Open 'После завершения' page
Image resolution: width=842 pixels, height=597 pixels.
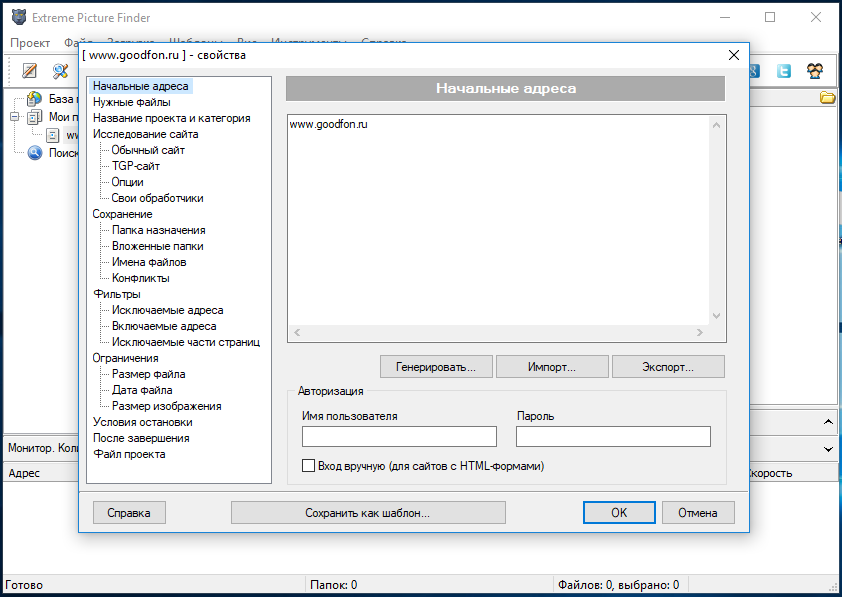tap(141, 438)
